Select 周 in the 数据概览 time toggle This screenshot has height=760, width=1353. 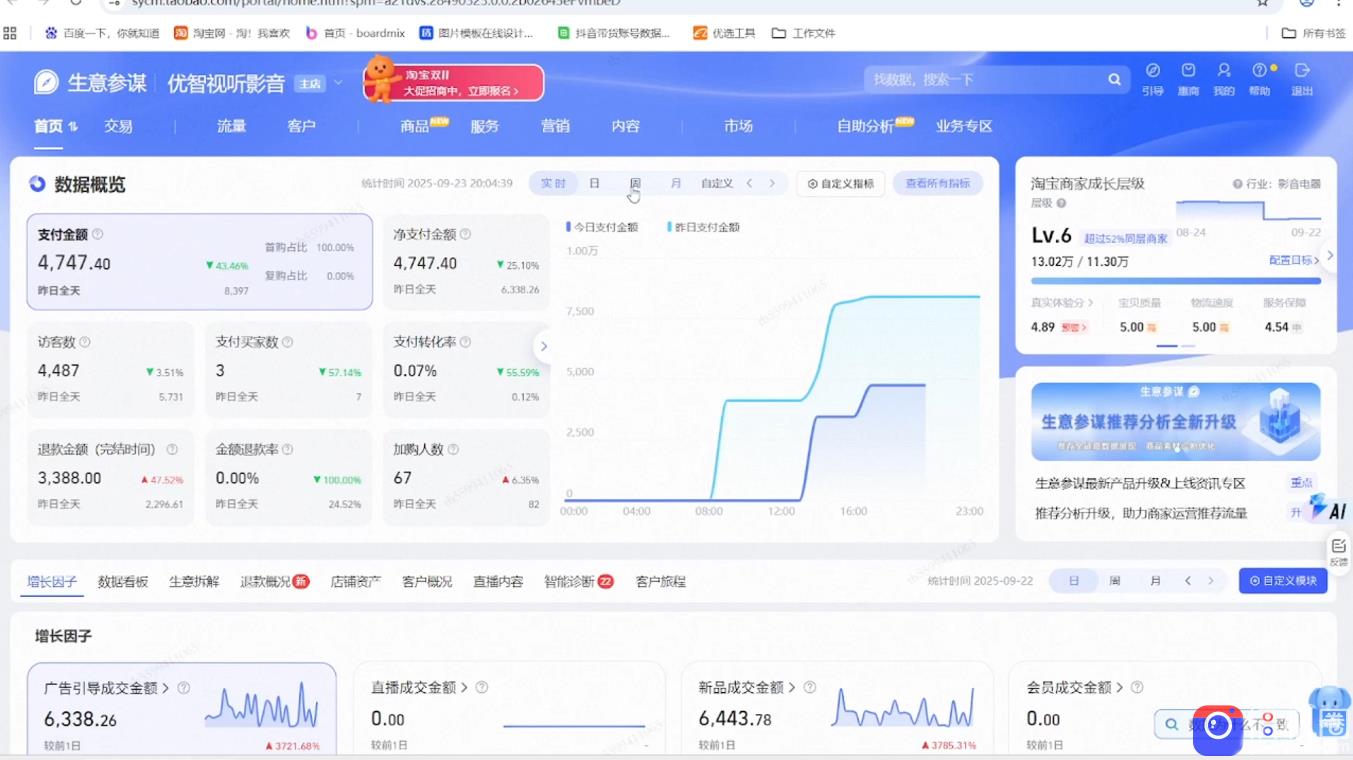(635, 184)
